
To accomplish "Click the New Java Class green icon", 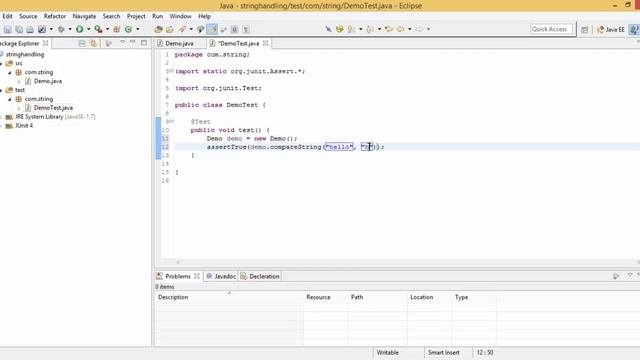I will tap(129, 29).
